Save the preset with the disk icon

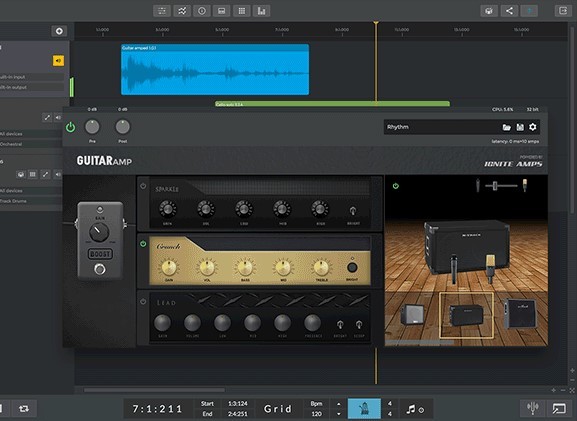tap(520, 127)
